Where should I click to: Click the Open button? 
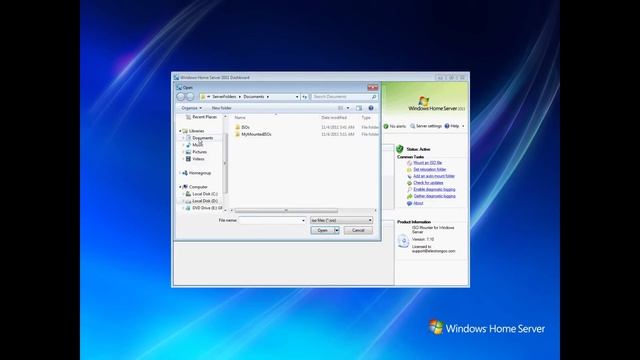point(322,231)
